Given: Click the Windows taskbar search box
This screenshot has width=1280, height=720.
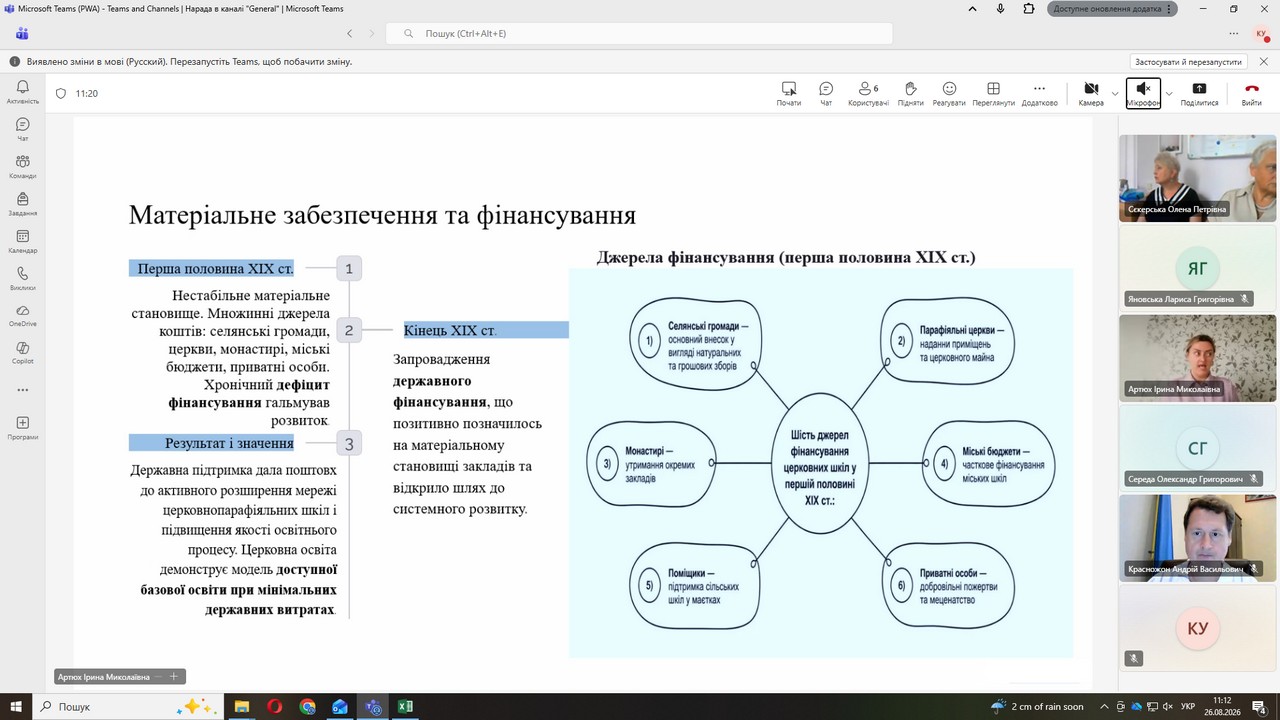Looking at the screenshot, I should 128,706.
